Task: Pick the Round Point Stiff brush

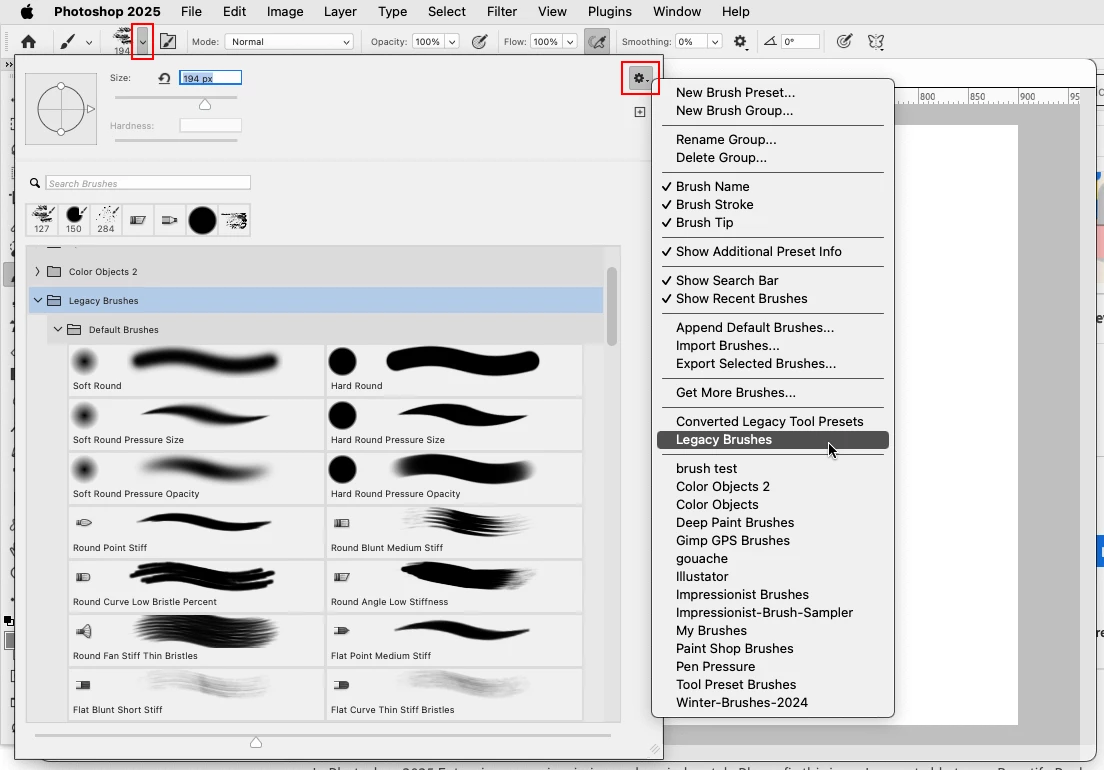Action: (196, 532)
